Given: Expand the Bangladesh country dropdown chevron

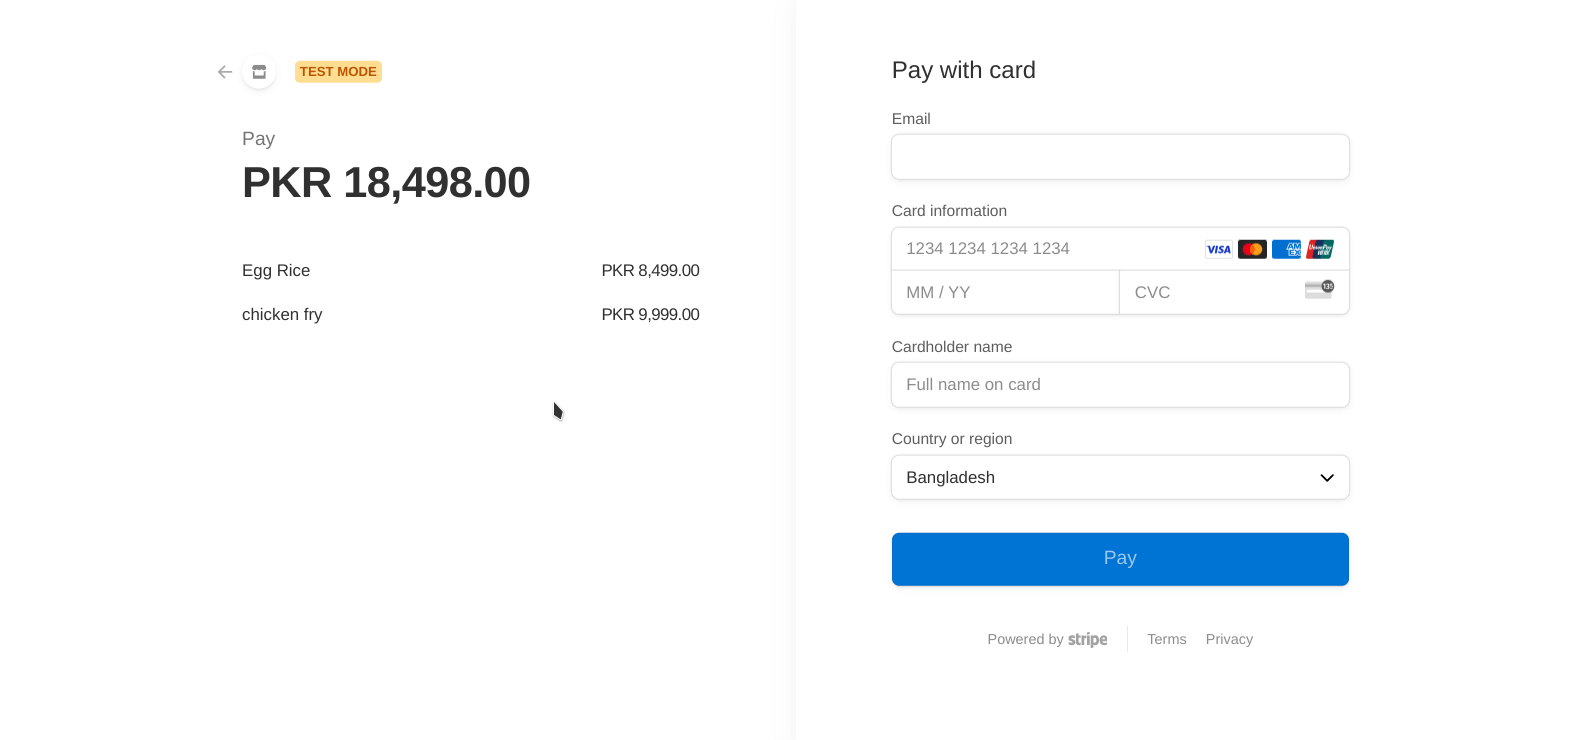Looking at the screenshot, I should click(x=1327, y=477).
